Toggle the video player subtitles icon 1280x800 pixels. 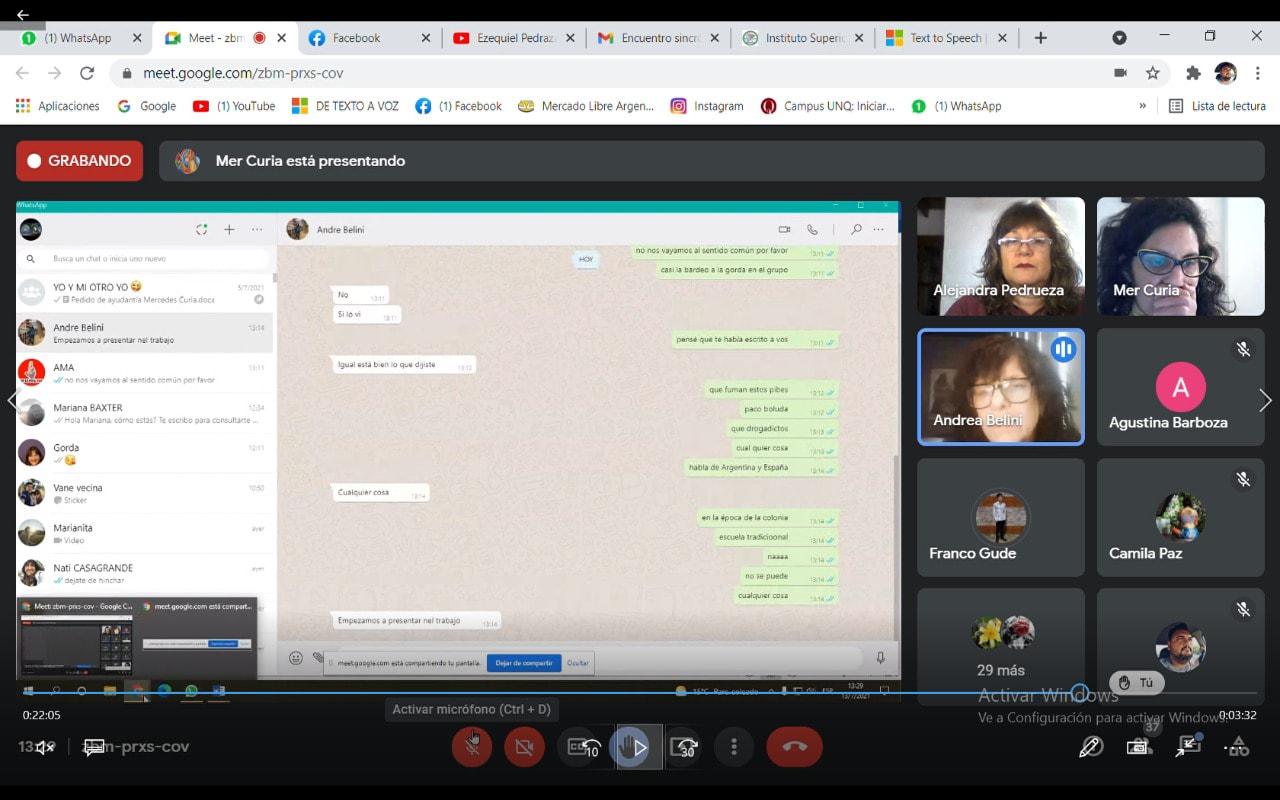94,747
